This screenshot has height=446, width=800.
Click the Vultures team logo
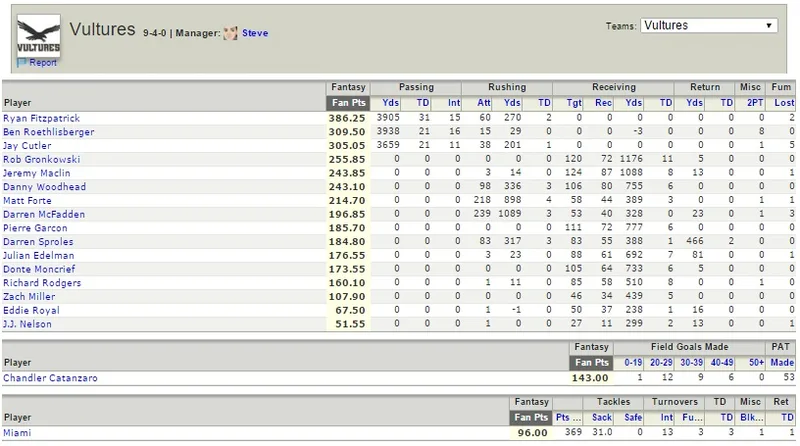39,35
